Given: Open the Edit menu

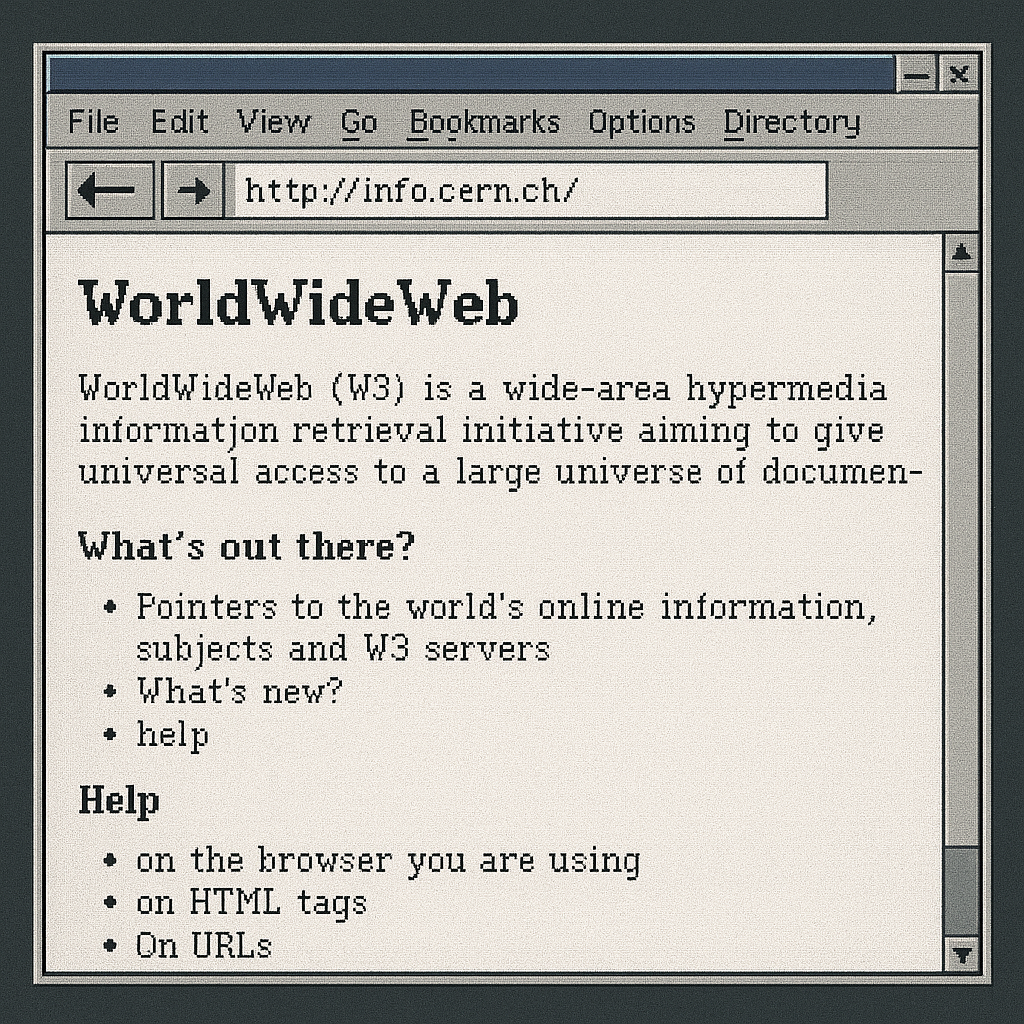Looking at the screenshot, I should click(x=180, y=122).
